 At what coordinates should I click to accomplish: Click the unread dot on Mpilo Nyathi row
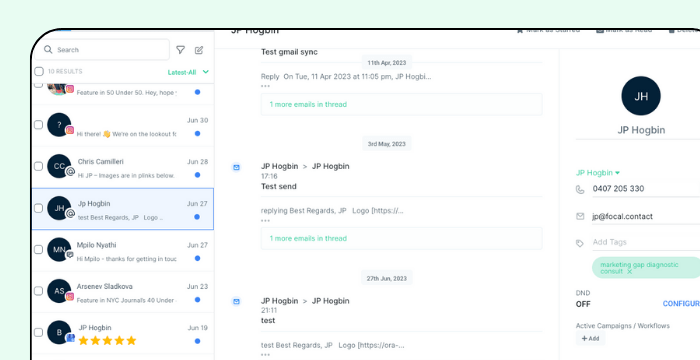tap(197, 258)
